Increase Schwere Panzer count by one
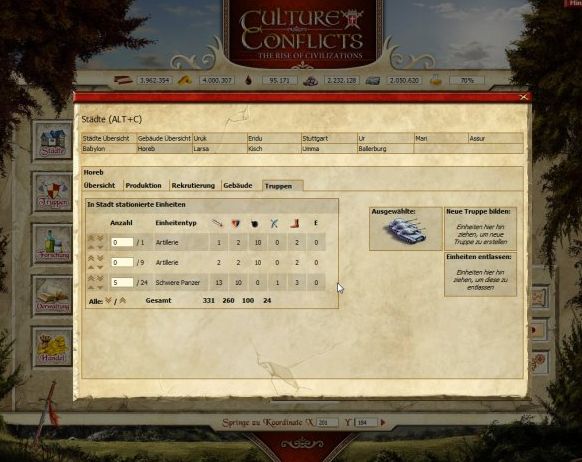Screen dimensions: 582x462 (91, 287)
